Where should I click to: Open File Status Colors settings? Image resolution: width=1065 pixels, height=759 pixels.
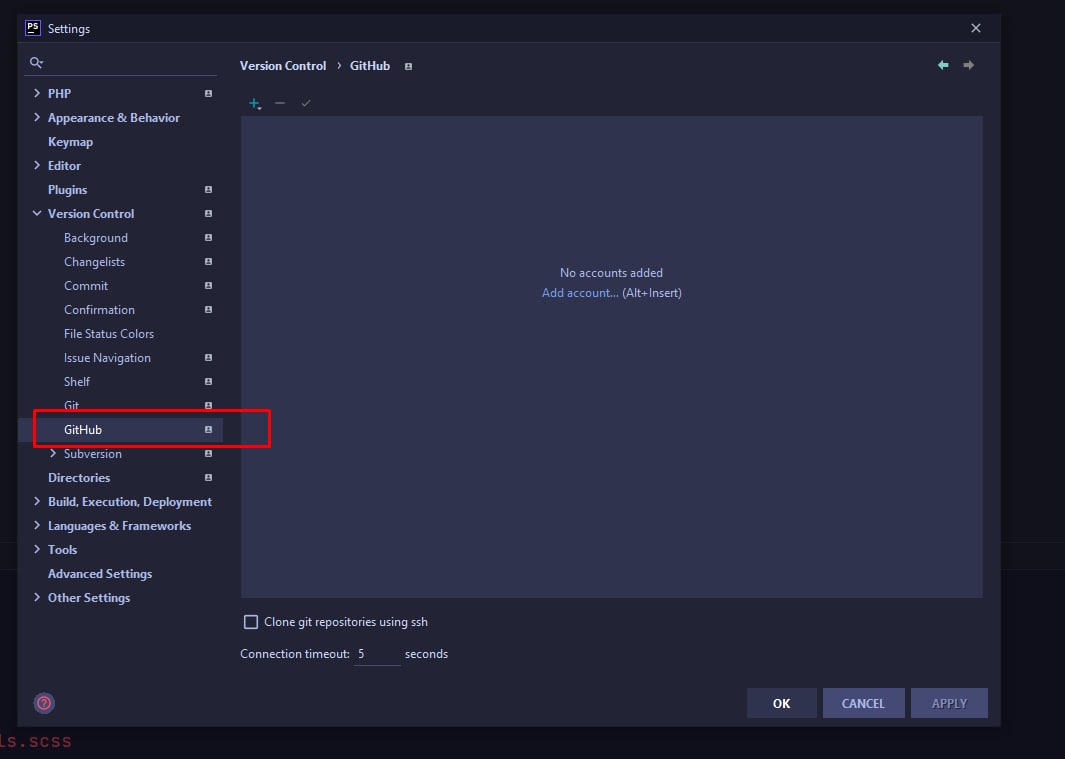click(109, 334)
